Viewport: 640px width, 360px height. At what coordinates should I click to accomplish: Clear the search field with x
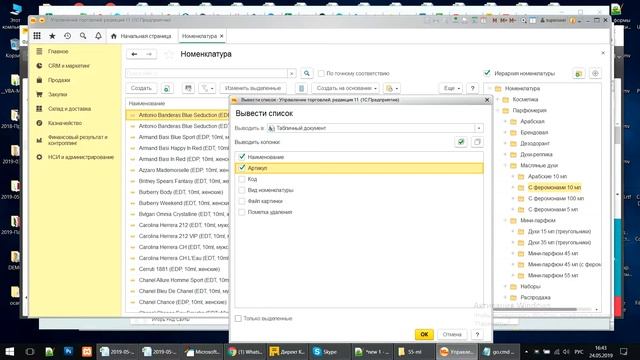click(291, 73)
